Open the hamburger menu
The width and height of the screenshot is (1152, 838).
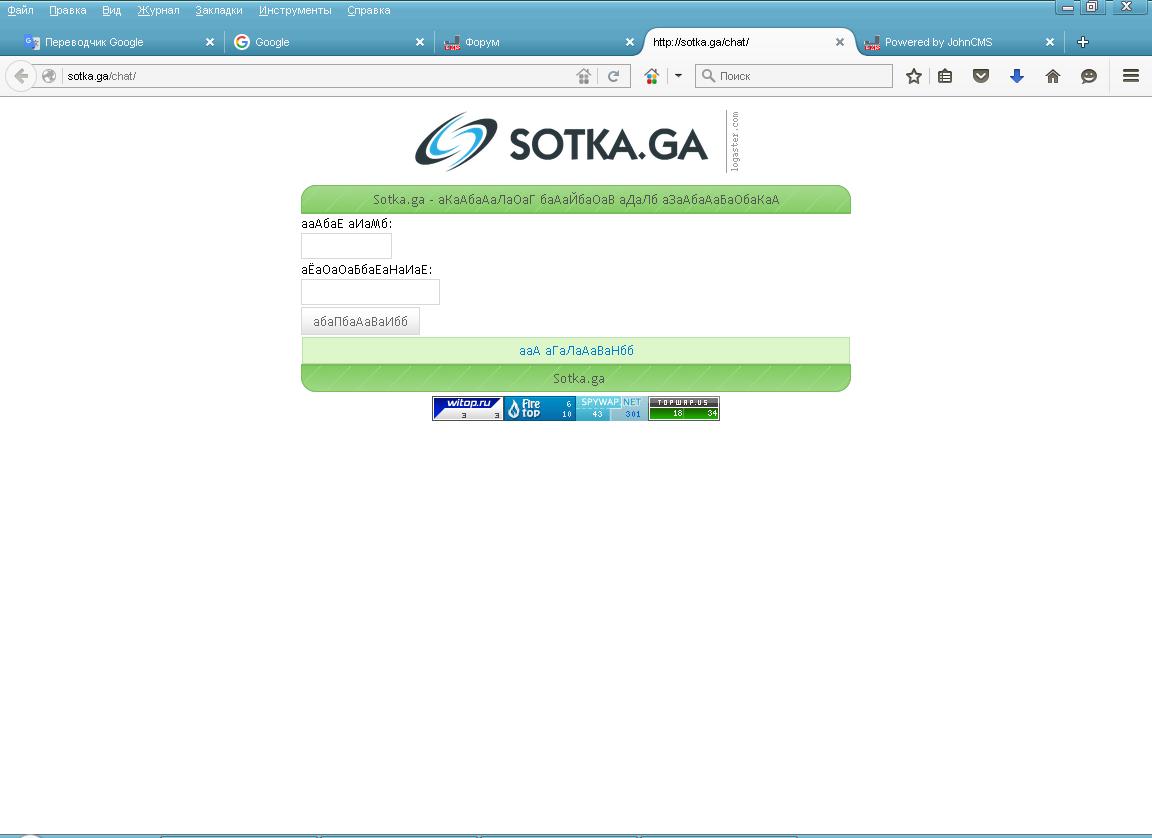pos(1131,76)
